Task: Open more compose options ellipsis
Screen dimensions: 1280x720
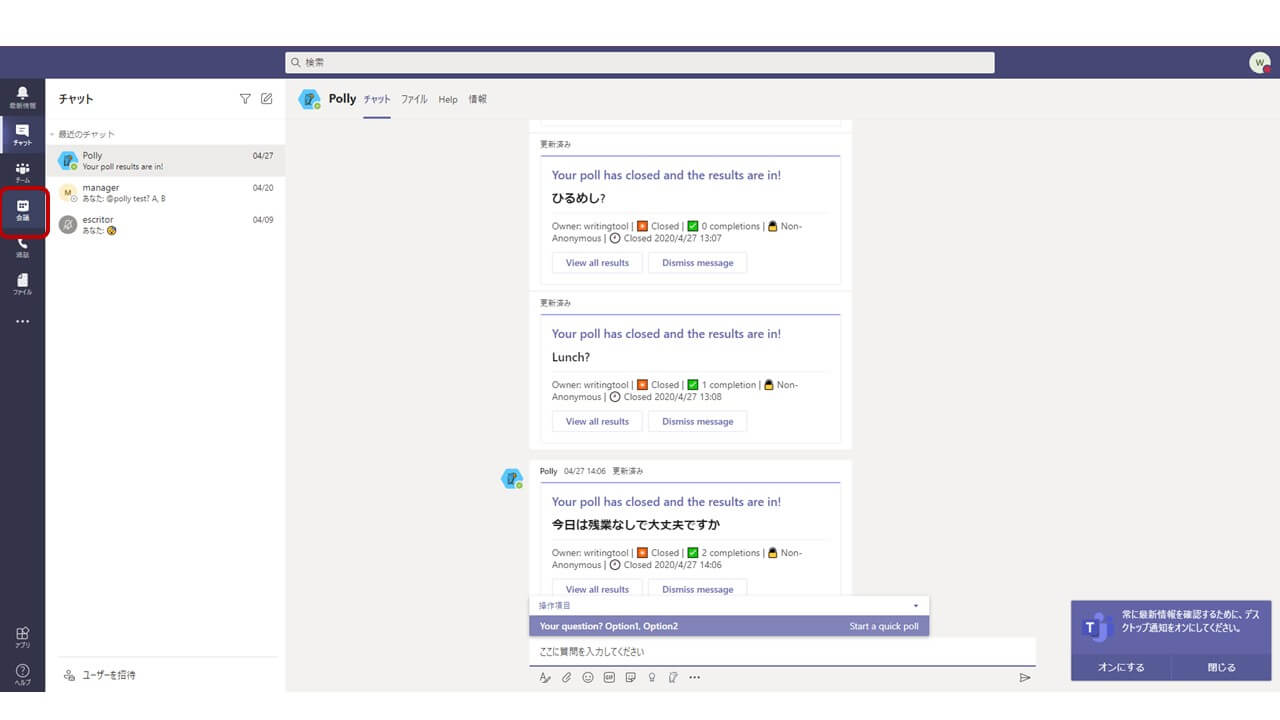Action: (x=695, y=677)
